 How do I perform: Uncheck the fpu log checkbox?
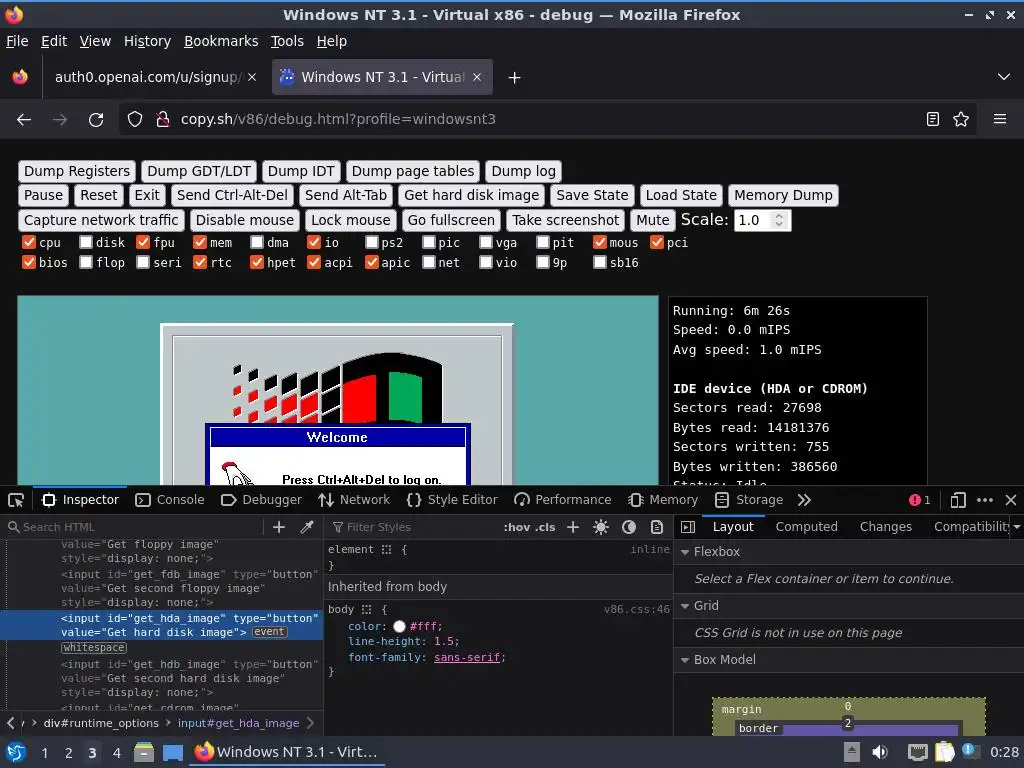[x=143, y=242]
